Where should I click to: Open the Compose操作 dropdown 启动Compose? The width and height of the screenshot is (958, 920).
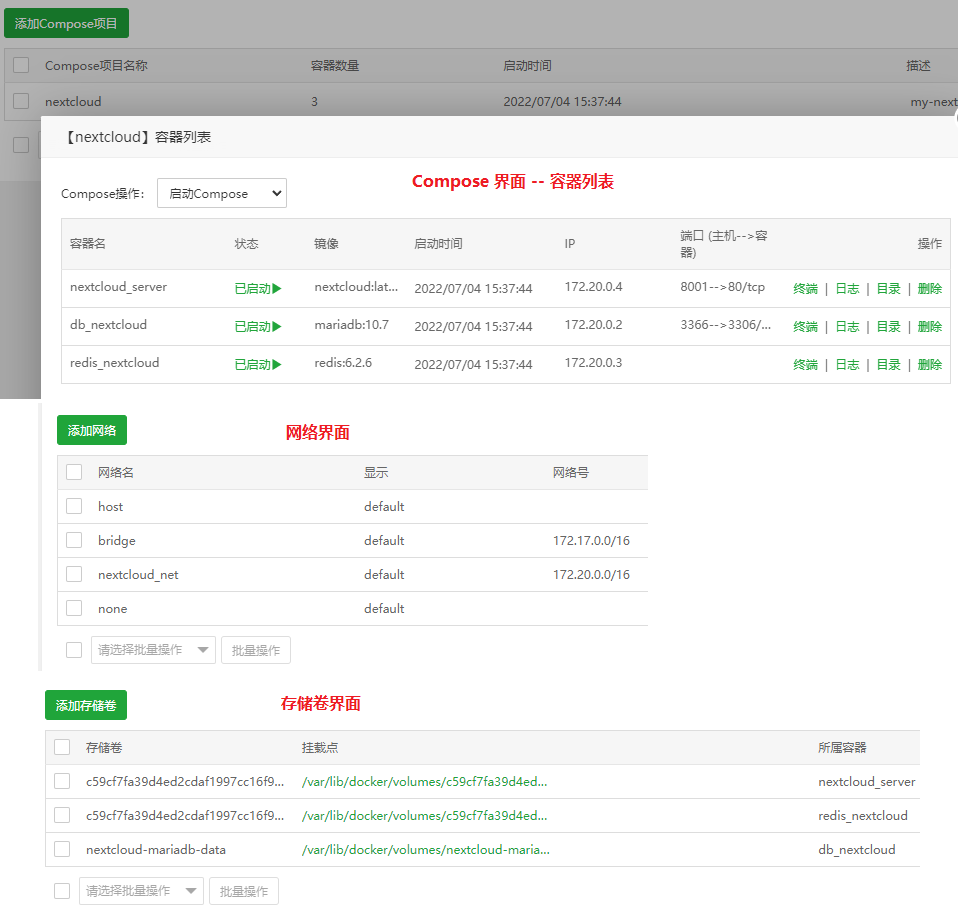pos(222,193)
